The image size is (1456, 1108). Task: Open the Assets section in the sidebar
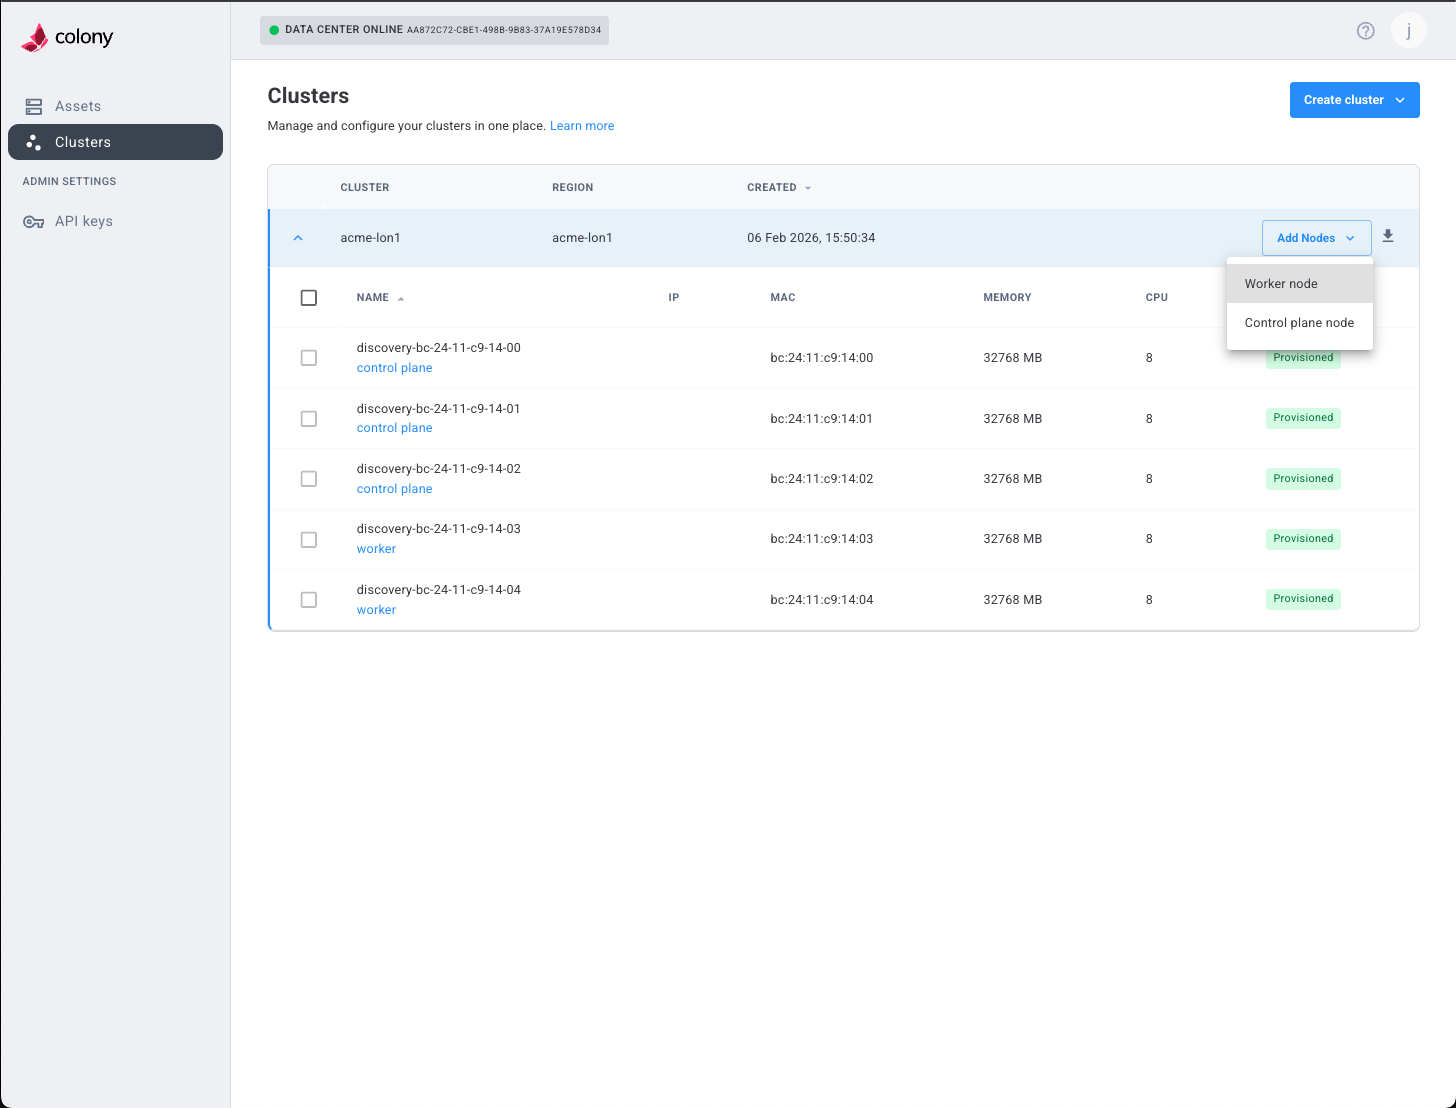(x=77, y=106)
